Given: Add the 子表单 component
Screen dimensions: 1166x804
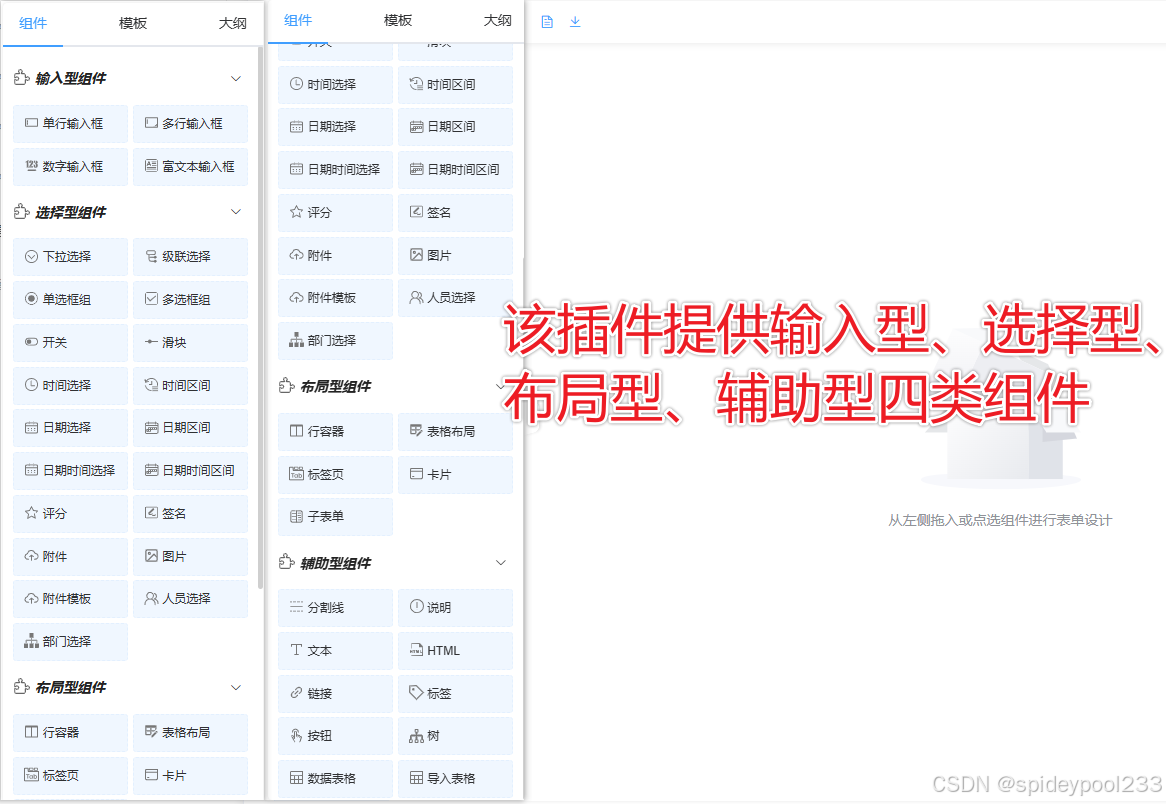Looking at the screenshot, I should (335, 517).
